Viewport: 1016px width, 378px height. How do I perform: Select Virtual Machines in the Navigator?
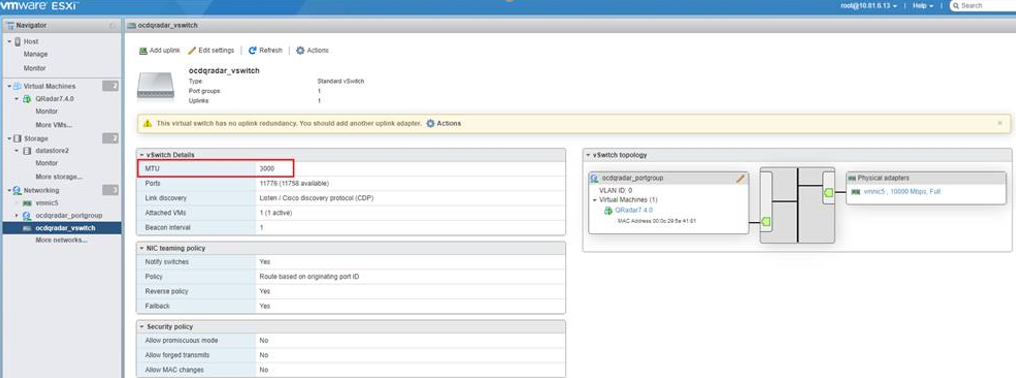[49, 86]
